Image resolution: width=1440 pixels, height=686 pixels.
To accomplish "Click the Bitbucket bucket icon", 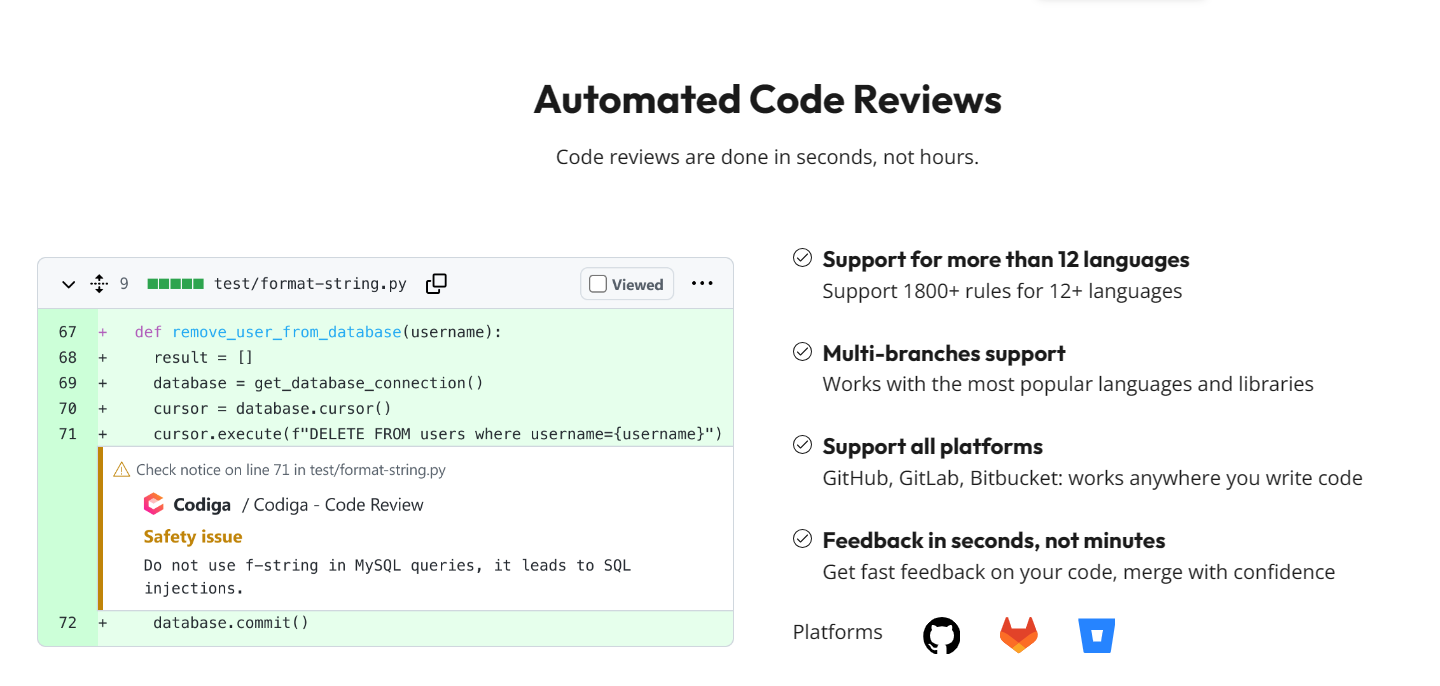I will pyautogui.click(x=1096, y=635).
